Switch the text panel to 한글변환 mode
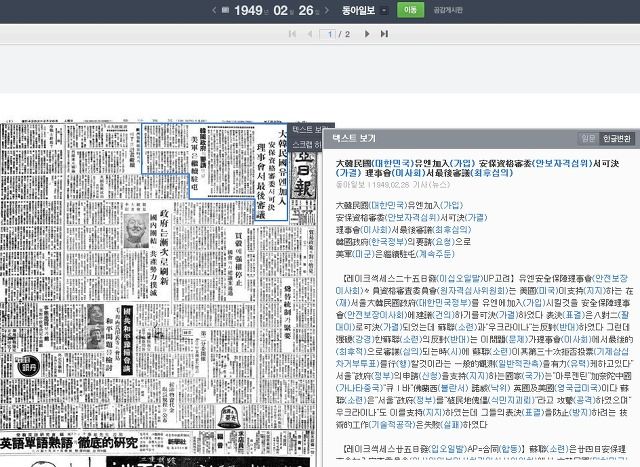 (617, 138)
